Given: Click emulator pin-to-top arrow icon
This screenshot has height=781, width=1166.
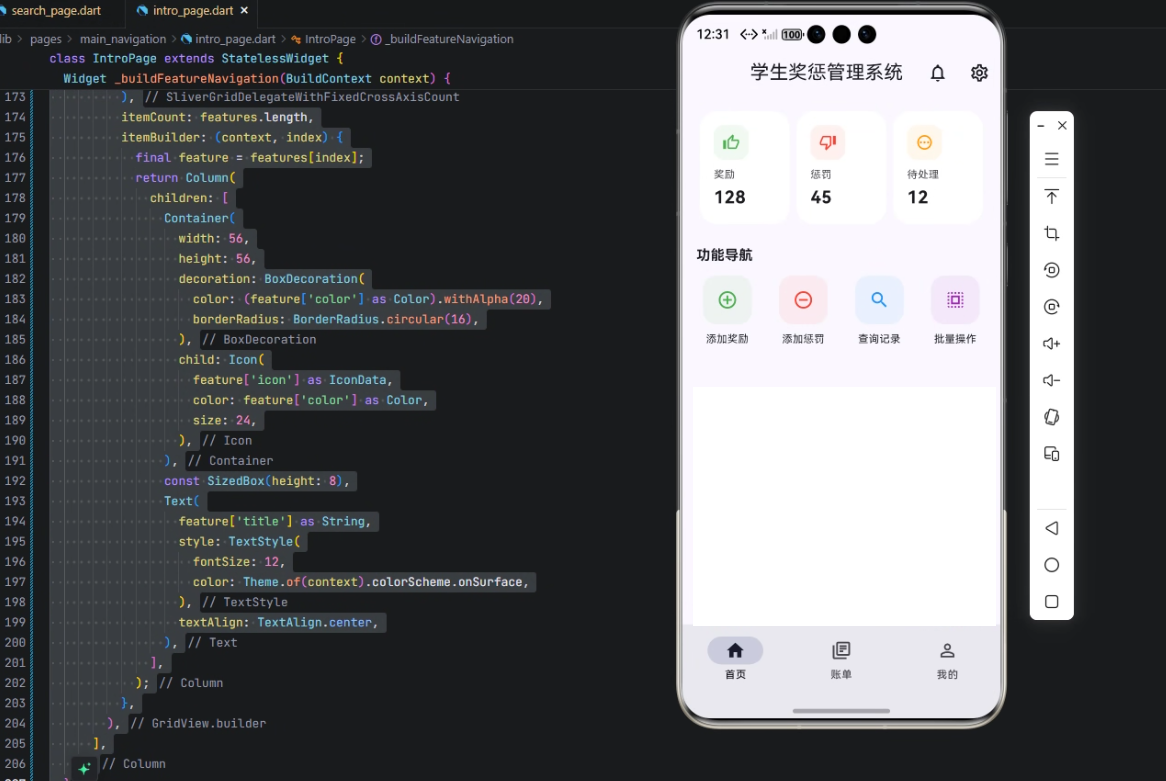Looking at the screenshot, I should [x=1051, y=196].
